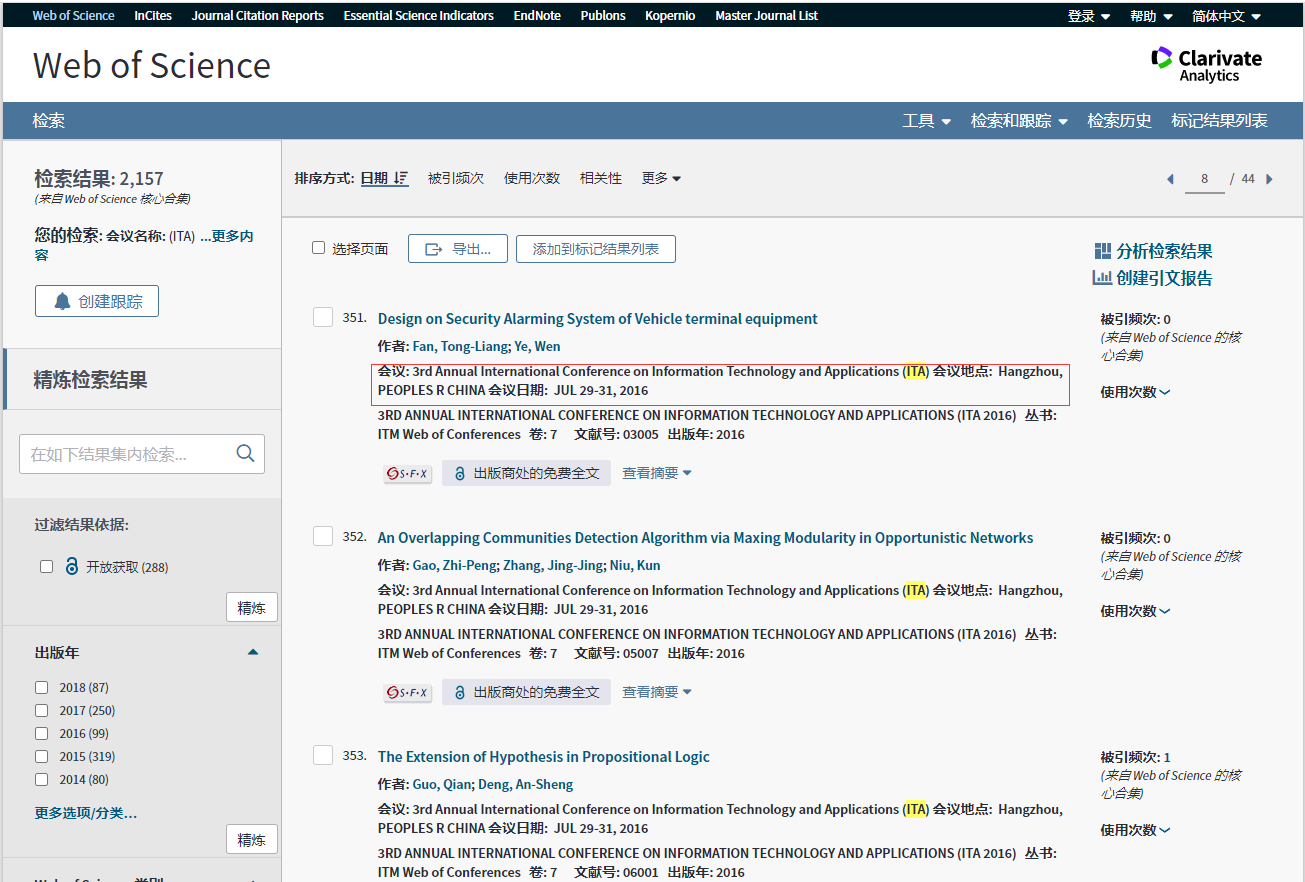The image size is (1305, 882).
Task: Click SFX icon for record 351
Action: 408,473
